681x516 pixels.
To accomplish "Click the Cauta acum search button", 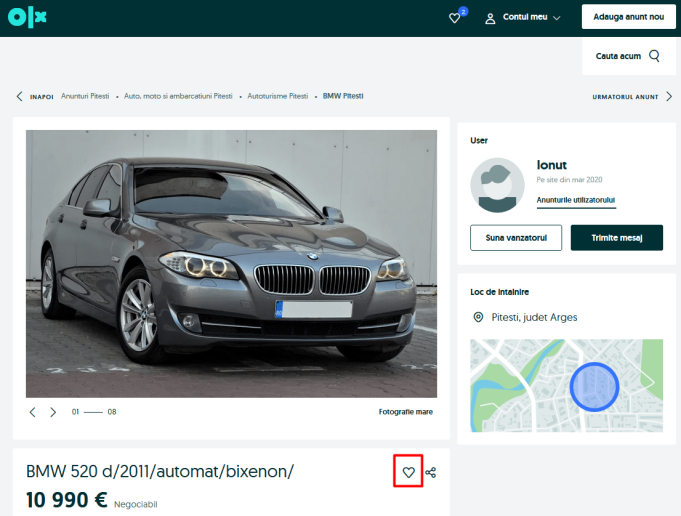I will pyautogui.click(x=628, y=56).
